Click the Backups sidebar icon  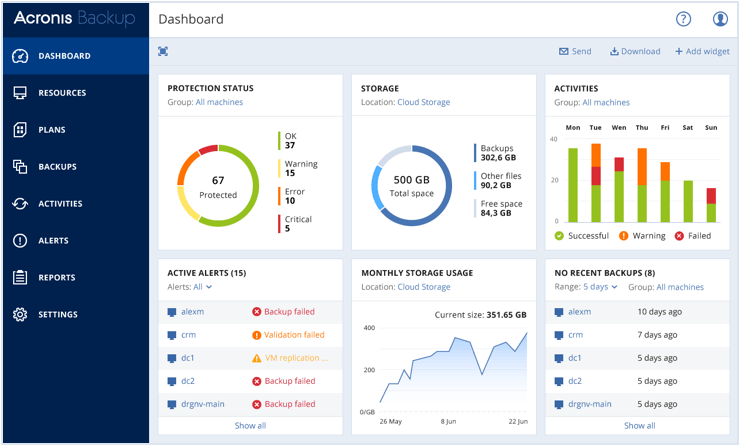pyautogui.click(x=19, y=167)
